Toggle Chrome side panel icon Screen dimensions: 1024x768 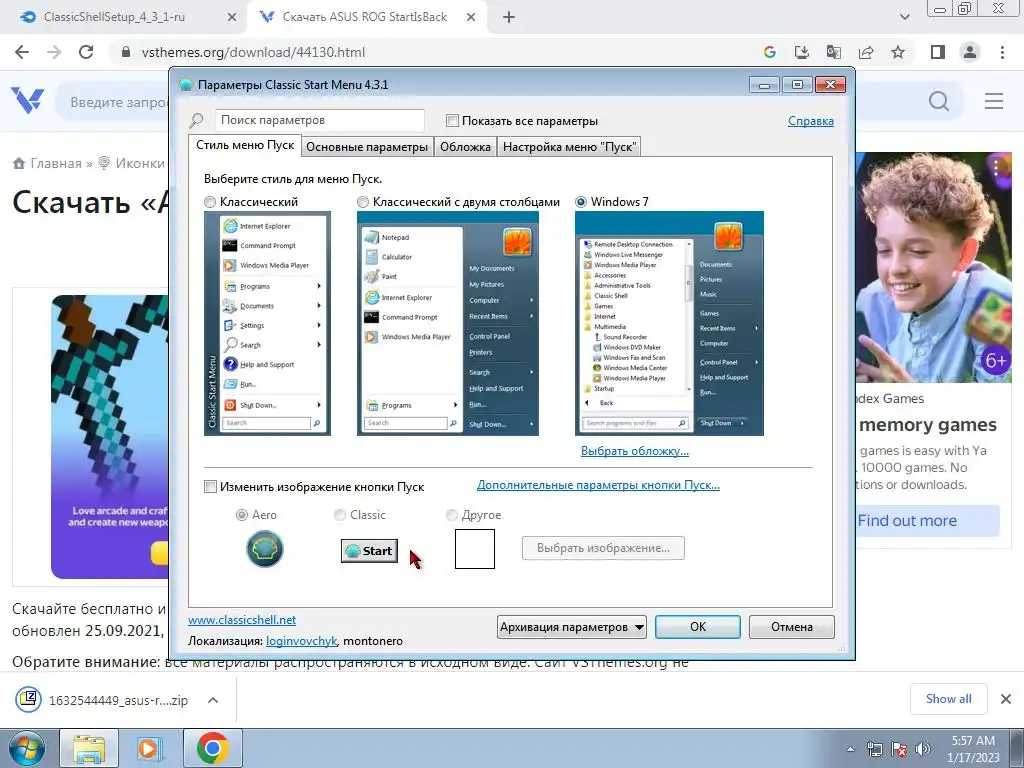[938, 52]
